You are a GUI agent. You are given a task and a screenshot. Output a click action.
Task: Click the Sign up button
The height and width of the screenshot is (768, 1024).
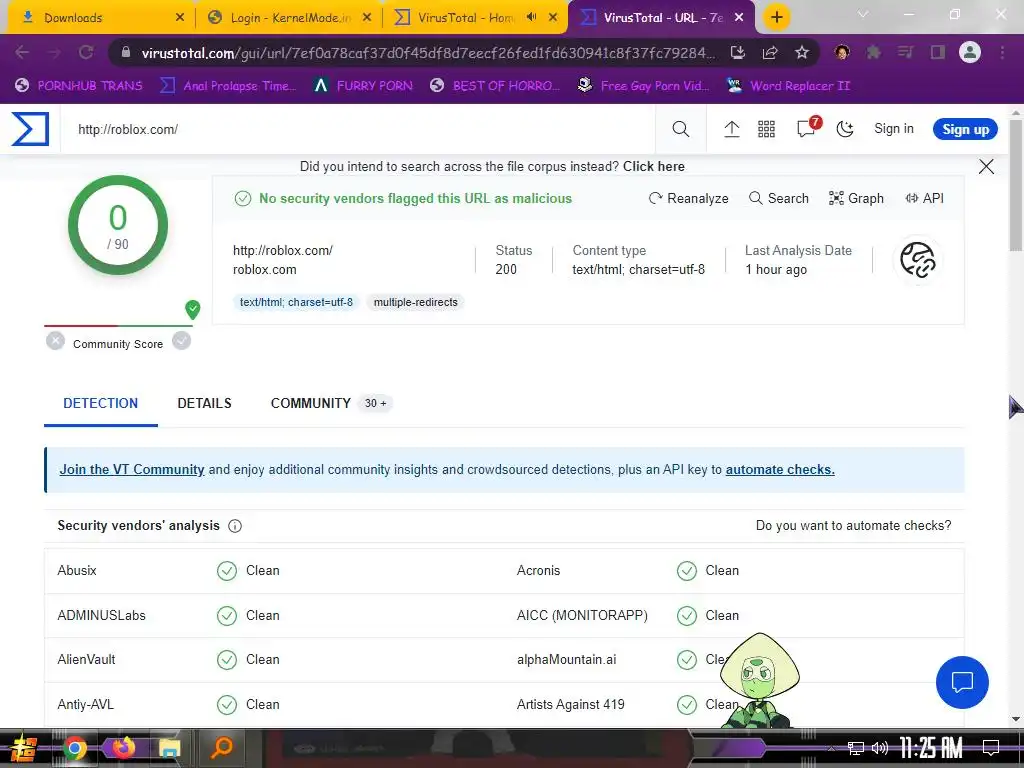pyautogui.click(x=965, y=129)
